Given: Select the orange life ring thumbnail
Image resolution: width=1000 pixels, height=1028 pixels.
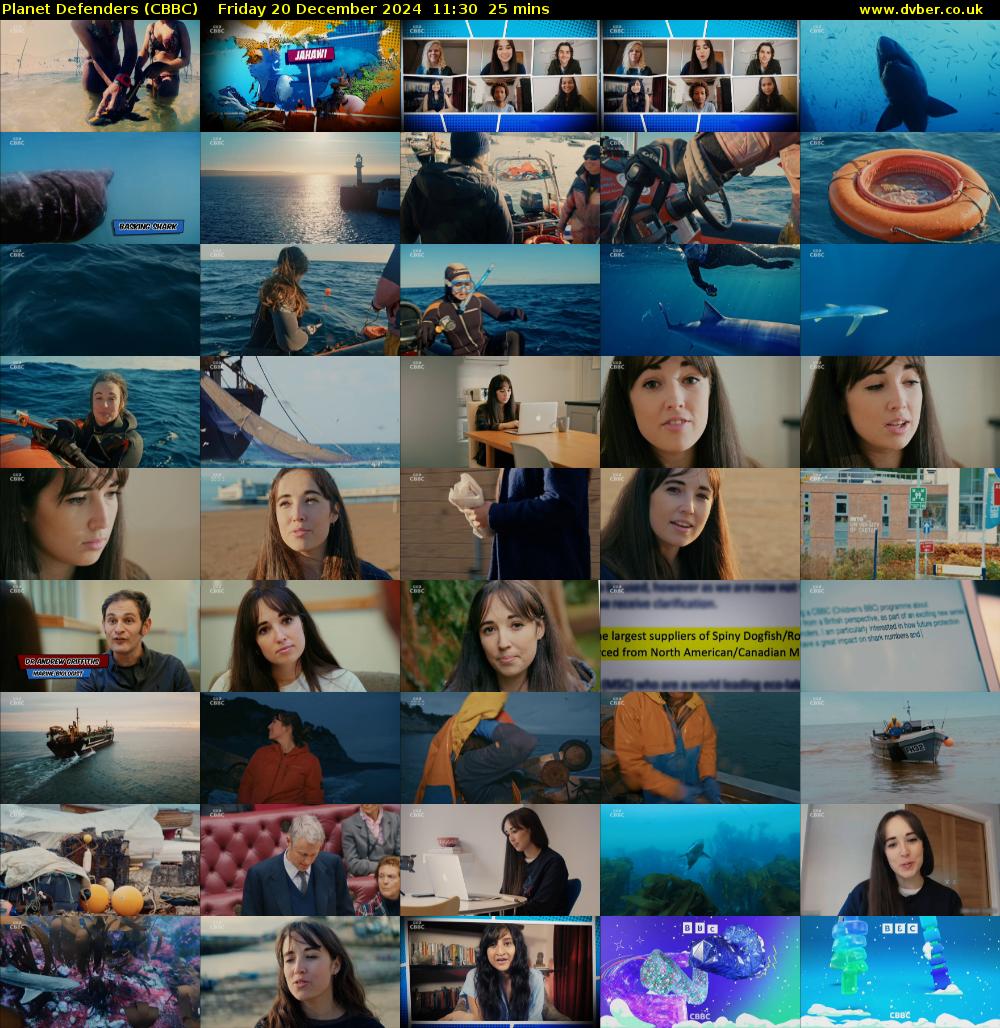Looking at the screenshot, I should click(x=900, y=188).
